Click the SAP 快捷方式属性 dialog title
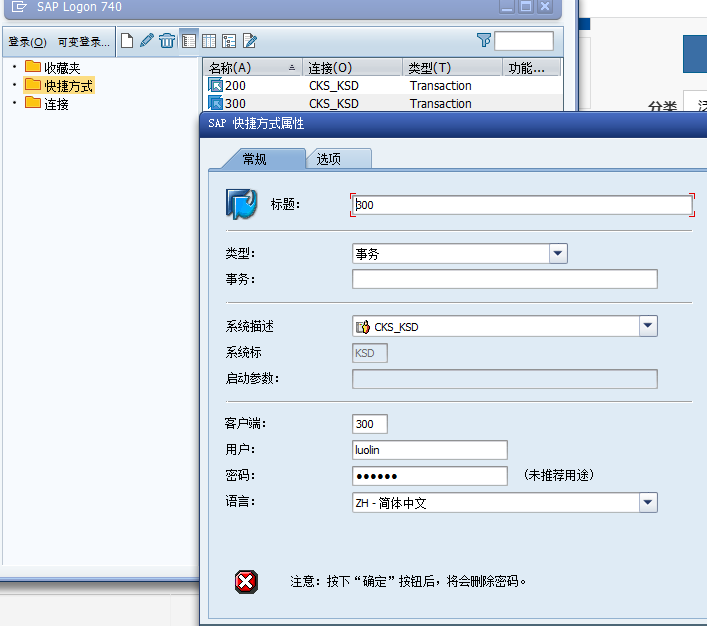The height and width of the screenshot is (626, 707). coord(256,123)
